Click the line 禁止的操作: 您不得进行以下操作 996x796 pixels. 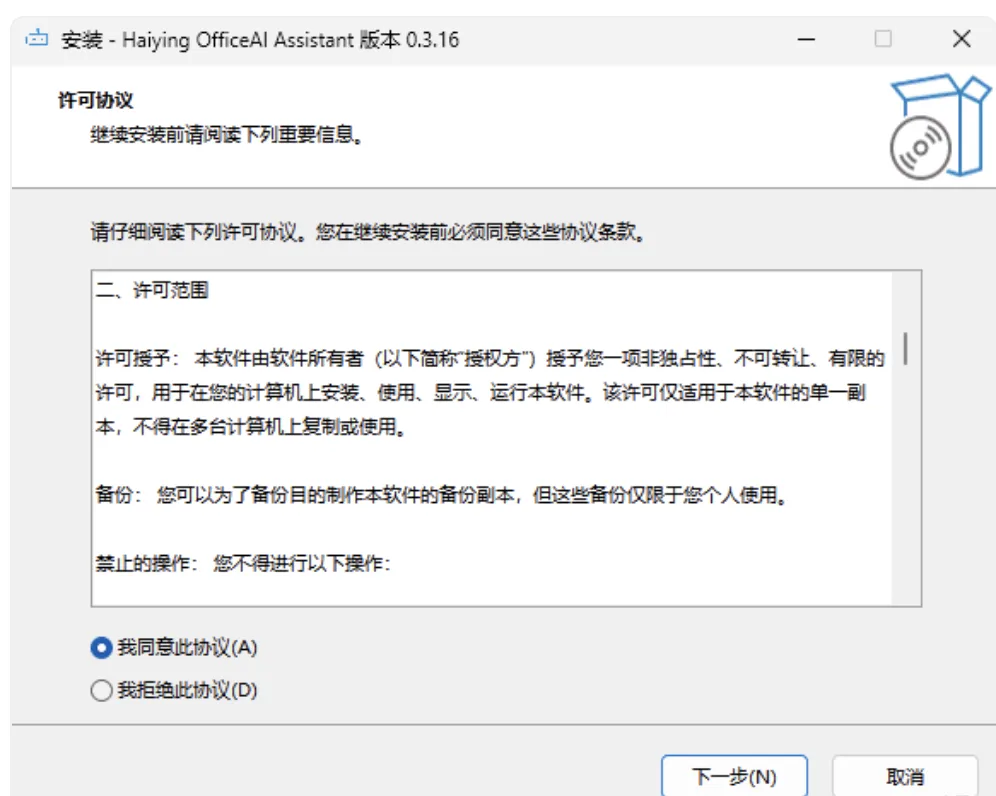[x=243, y=563]
